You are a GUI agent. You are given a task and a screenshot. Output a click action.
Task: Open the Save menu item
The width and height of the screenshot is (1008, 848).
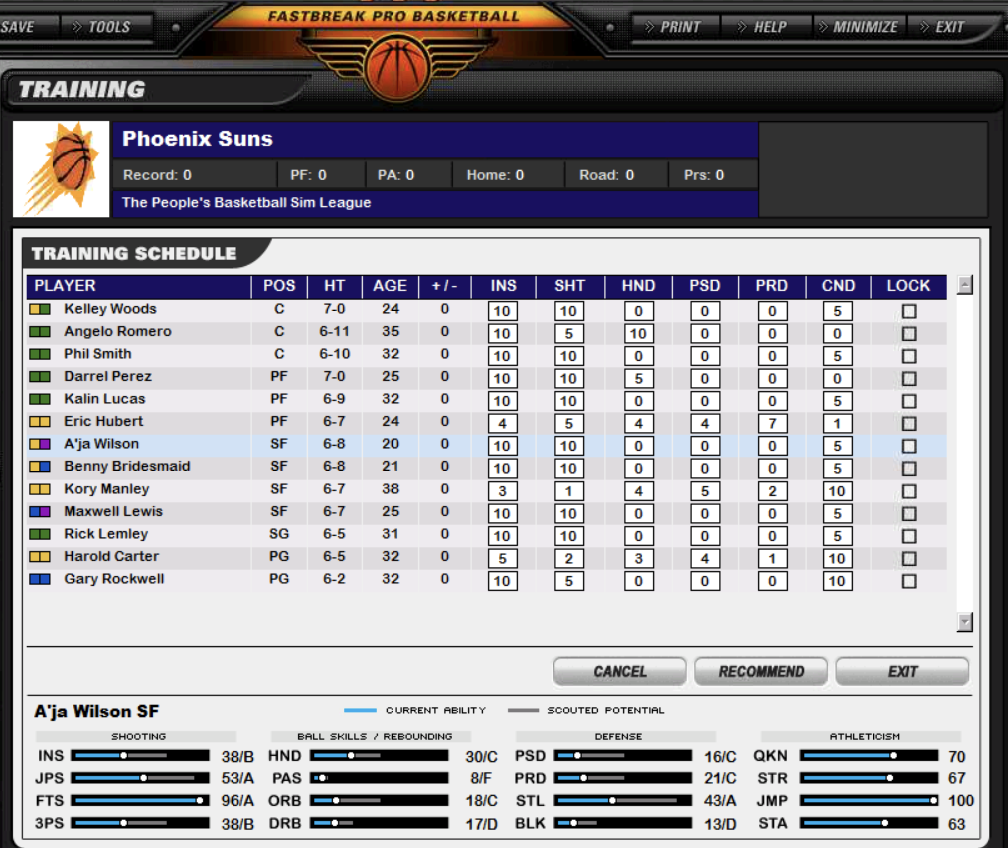click(17, 27)
